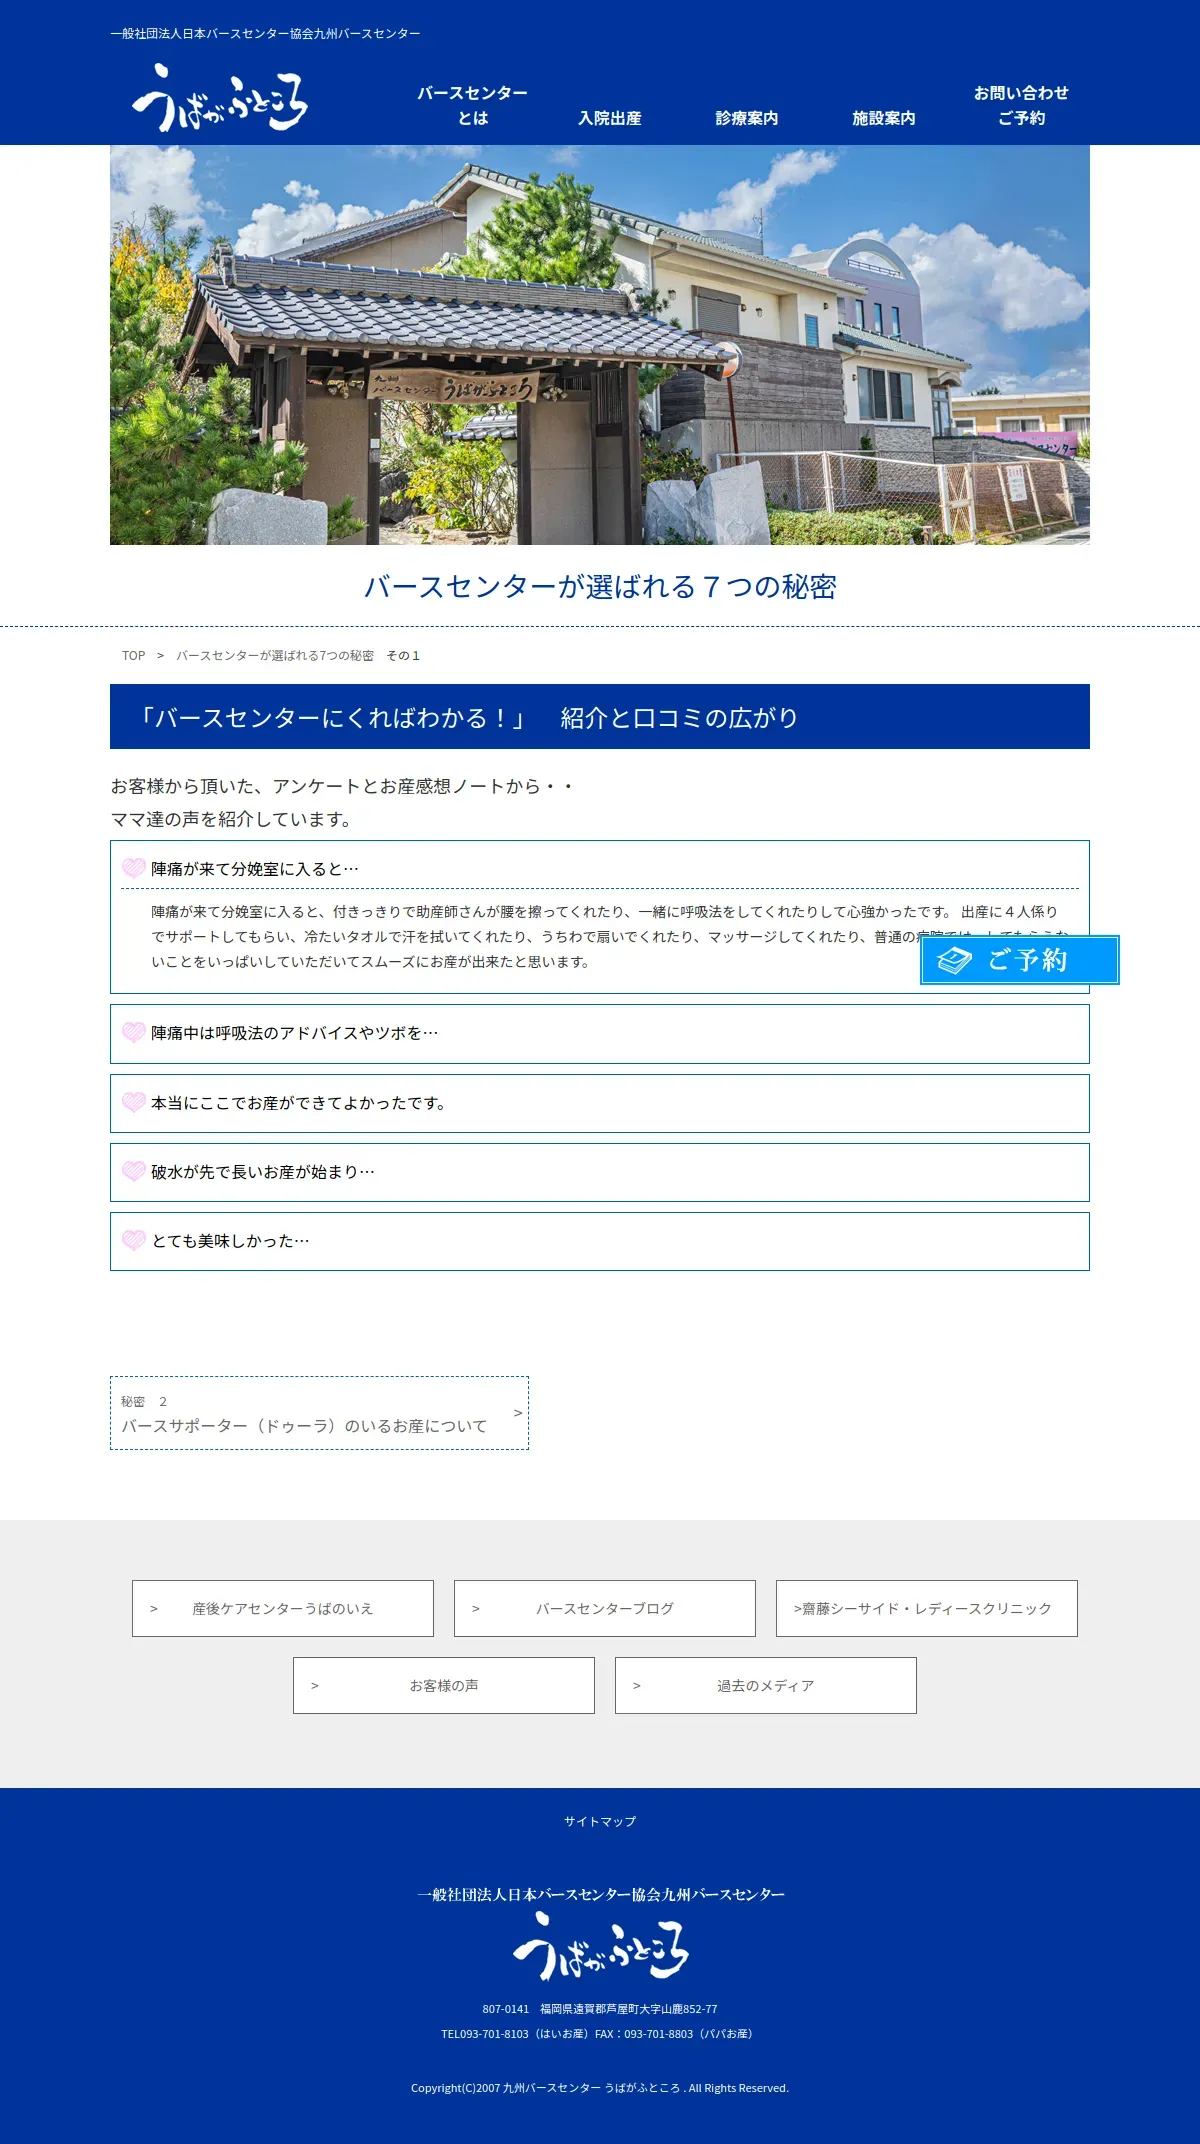
Task: Click heart icon beside とても美味しかった…
Action: tap(134, 1240)
